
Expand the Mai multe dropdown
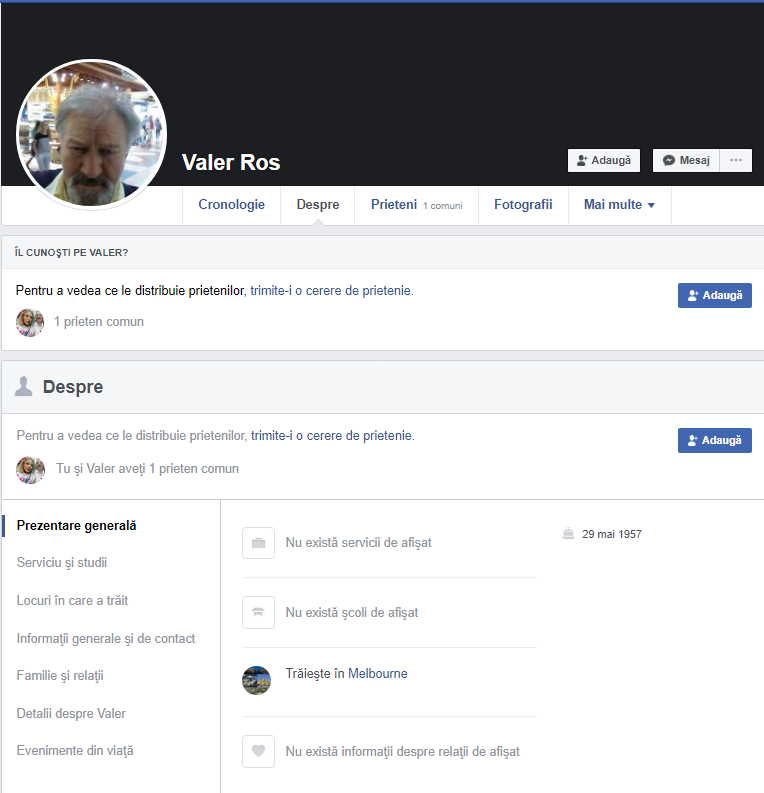(x=619, y=204)
